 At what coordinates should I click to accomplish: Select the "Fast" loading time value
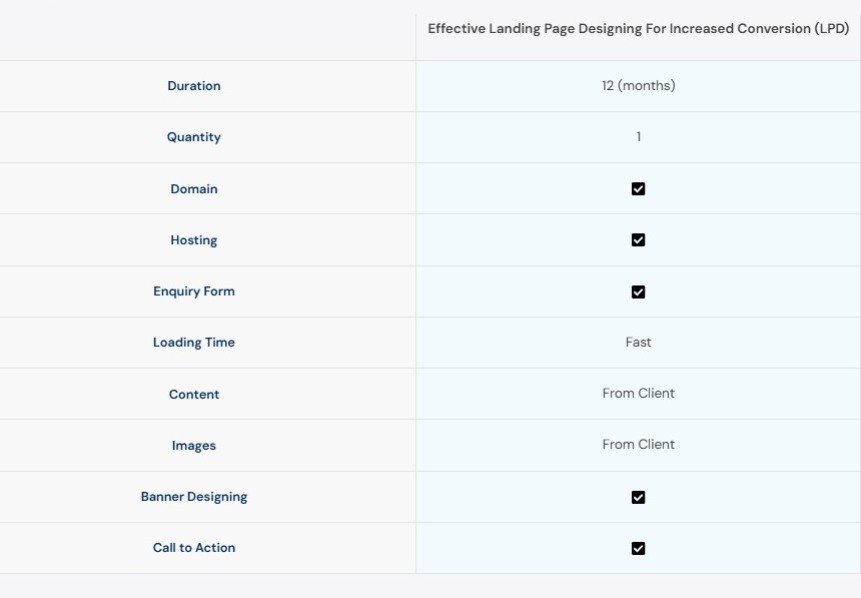click(638, 342)
